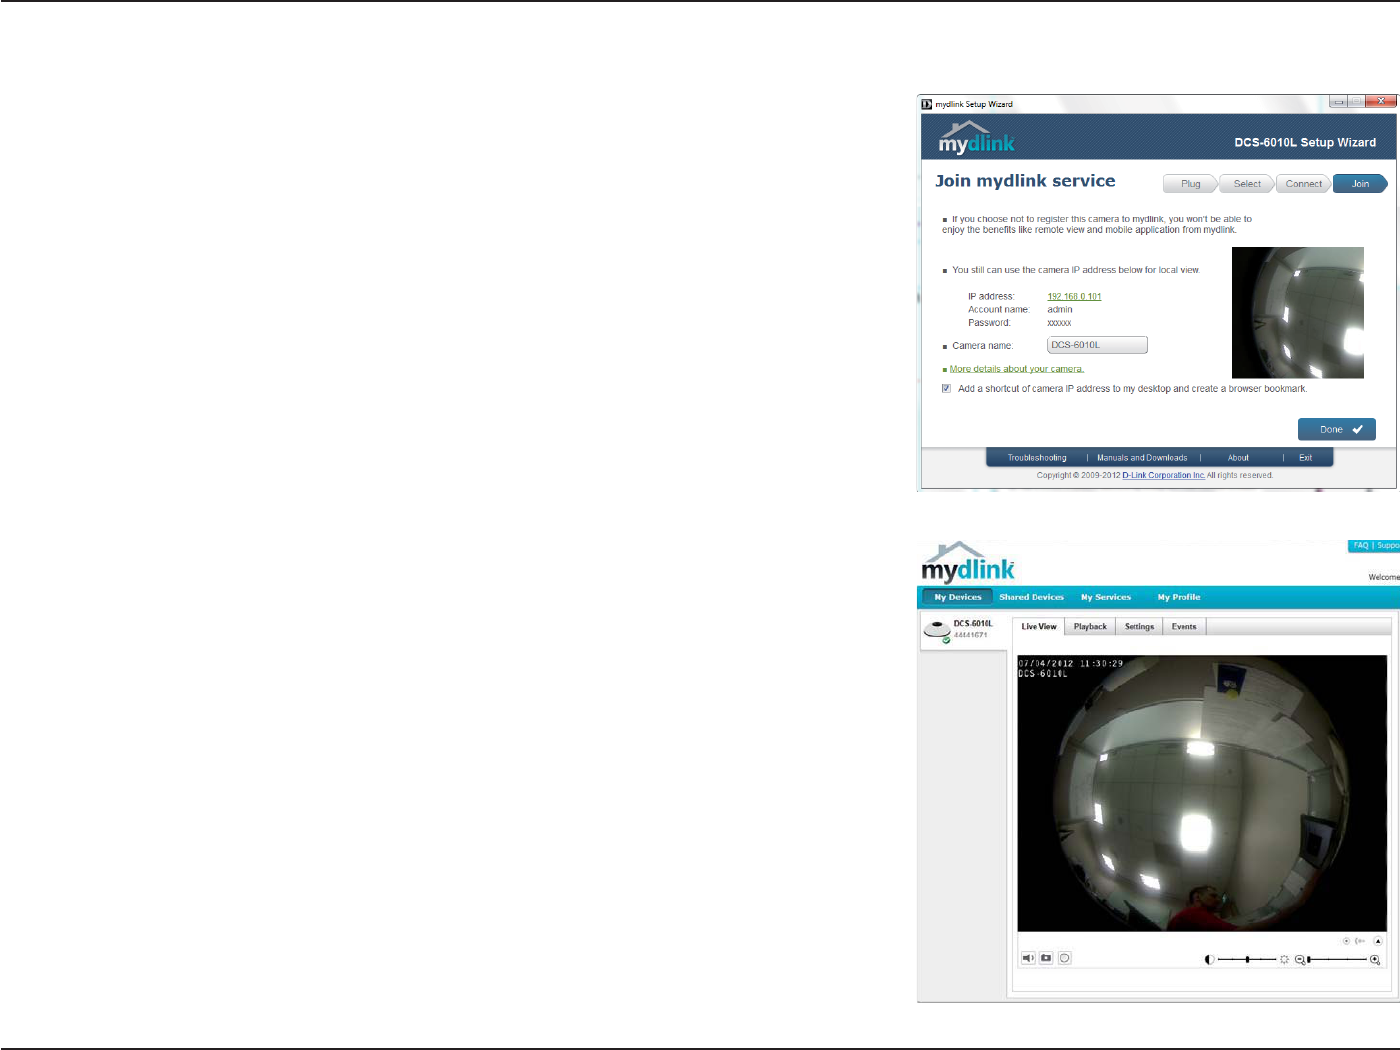Select the DCS-6010L camera device icon

point(937,631)
